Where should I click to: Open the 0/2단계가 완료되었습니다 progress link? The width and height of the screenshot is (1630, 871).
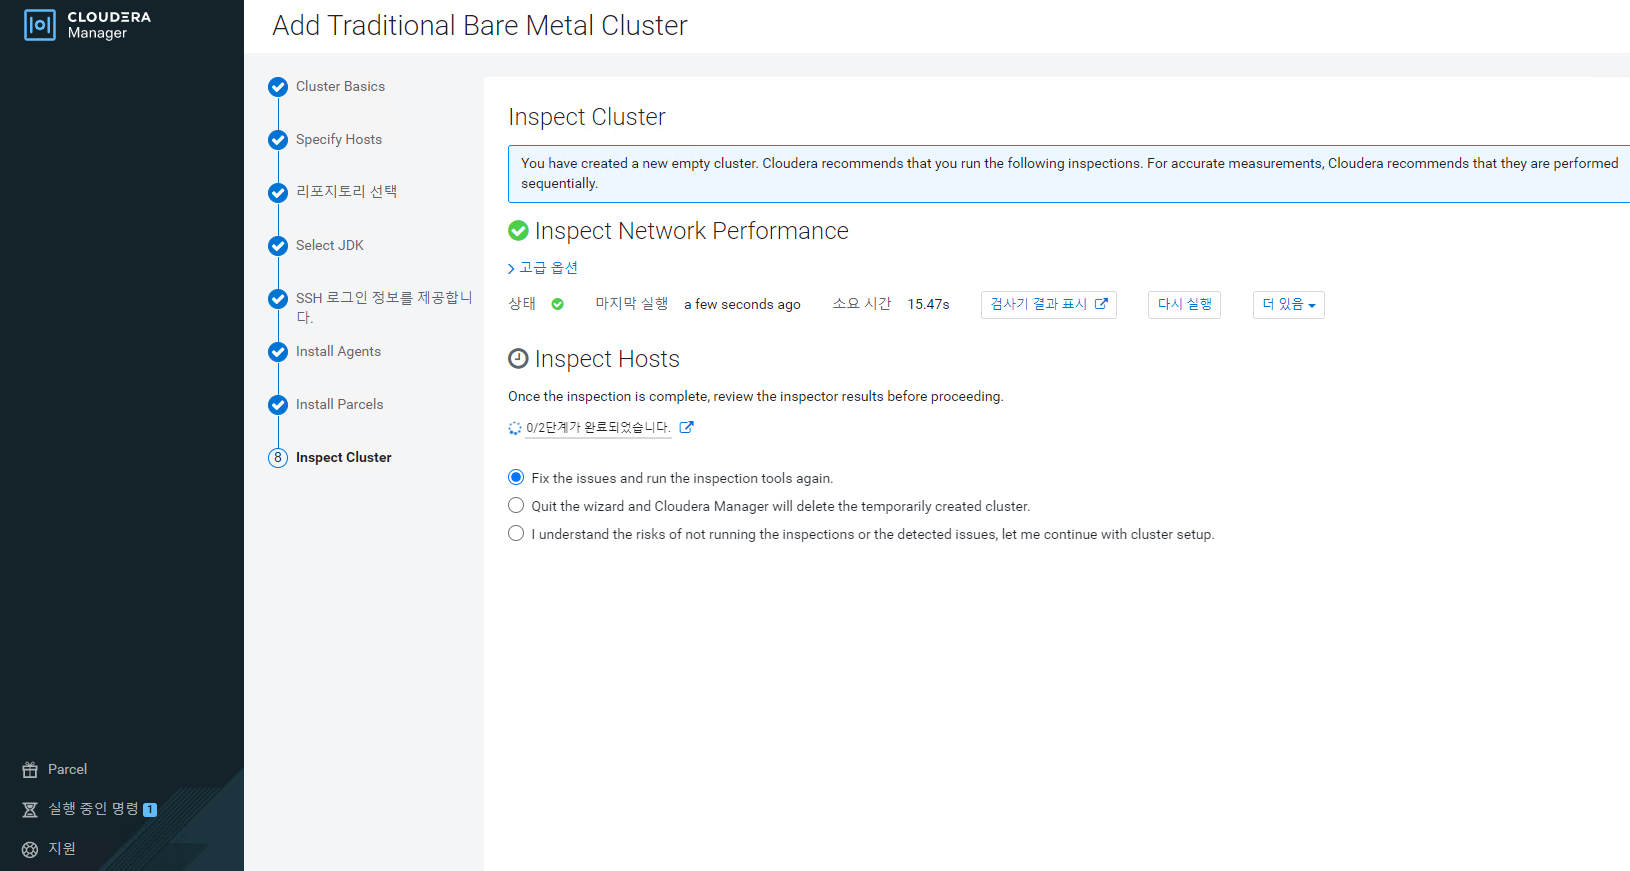coord(598,428)
